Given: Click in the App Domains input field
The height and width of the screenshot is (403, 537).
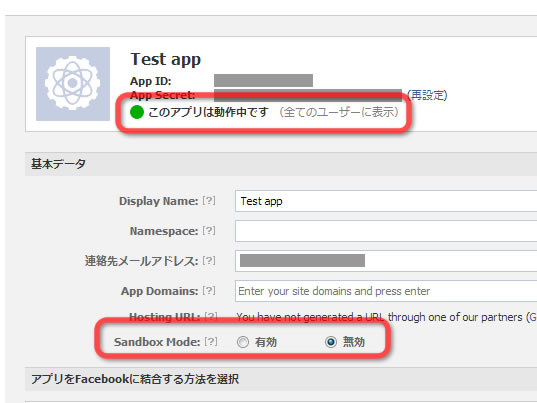Looking at the screenshot, I should 386,291.
